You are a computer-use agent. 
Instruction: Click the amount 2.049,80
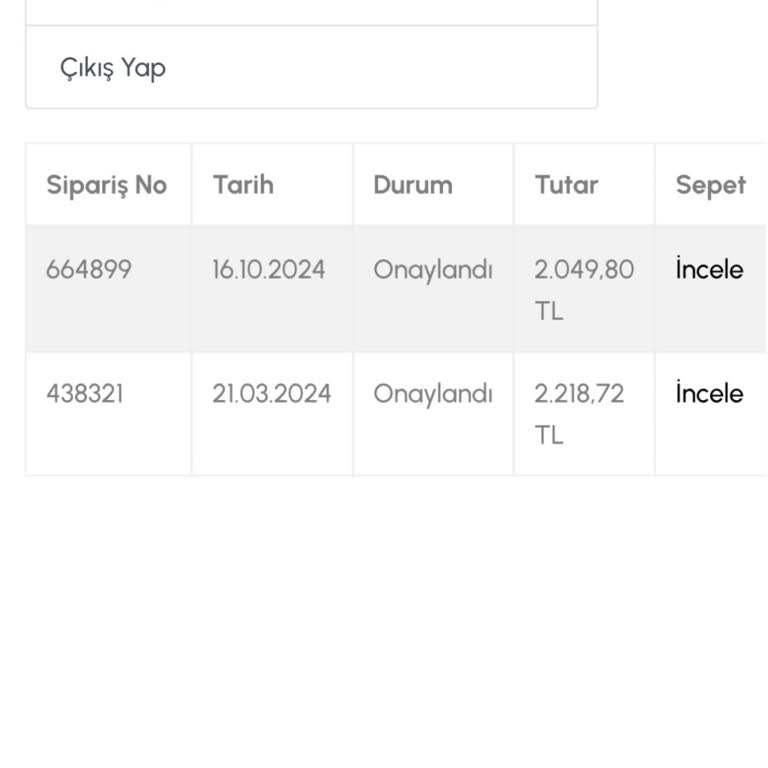click(x=584, y=270)
